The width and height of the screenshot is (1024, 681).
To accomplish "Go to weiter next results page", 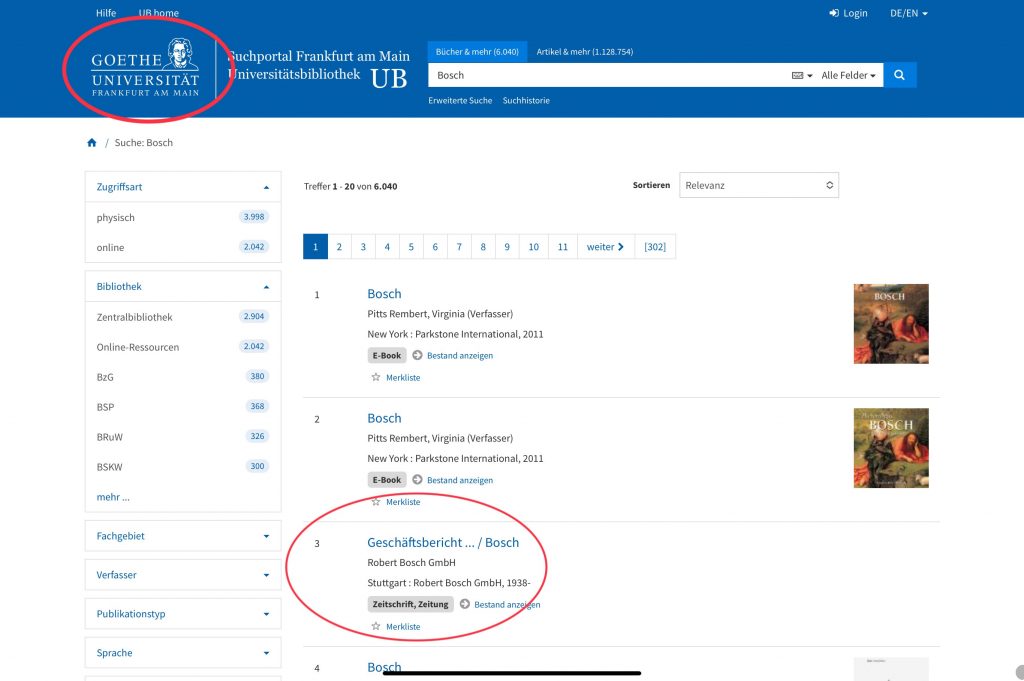I will coord(605,247).
